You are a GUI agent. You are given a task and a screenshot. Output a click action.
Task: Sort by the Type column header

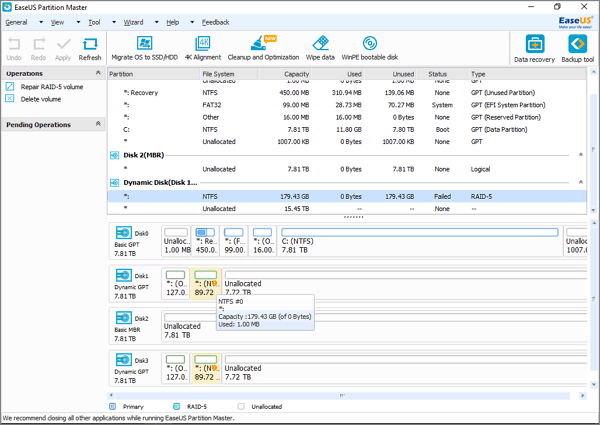click(x=528, y=74)
